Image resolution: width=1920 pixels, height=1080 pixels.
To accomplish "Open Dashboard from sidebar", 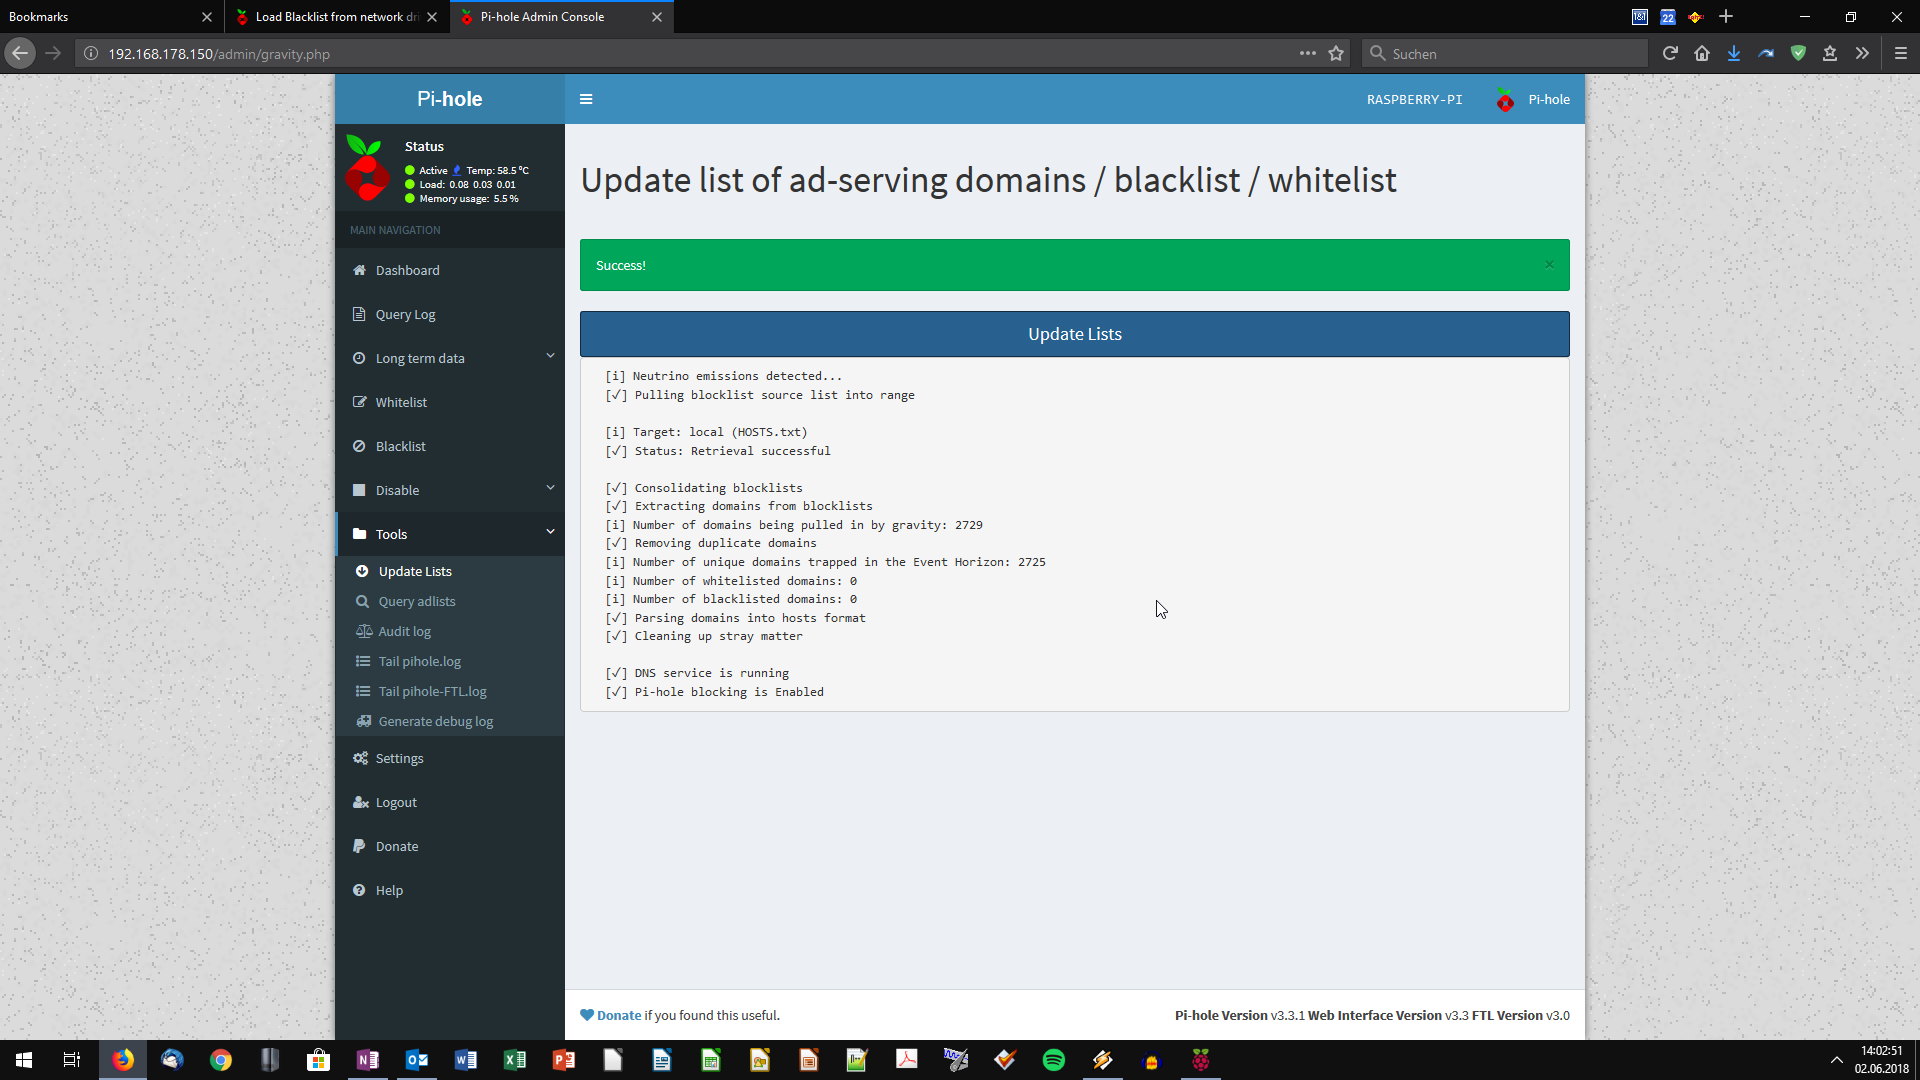I will [x=407, y=270].
